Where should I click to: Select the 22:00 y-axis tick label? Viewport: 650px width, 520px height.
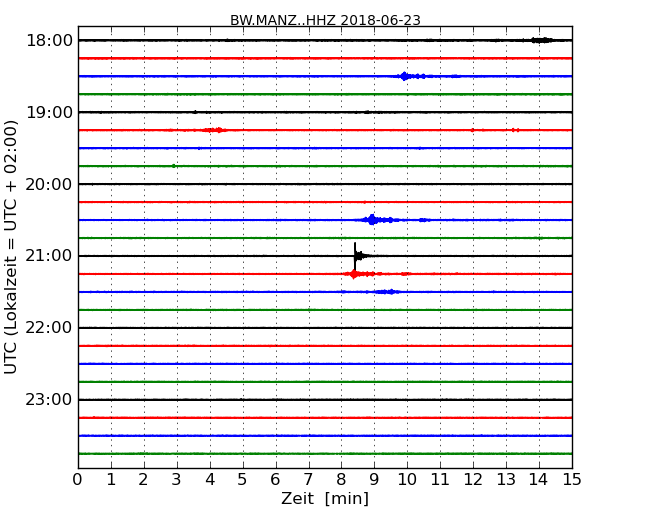[48, 328]
